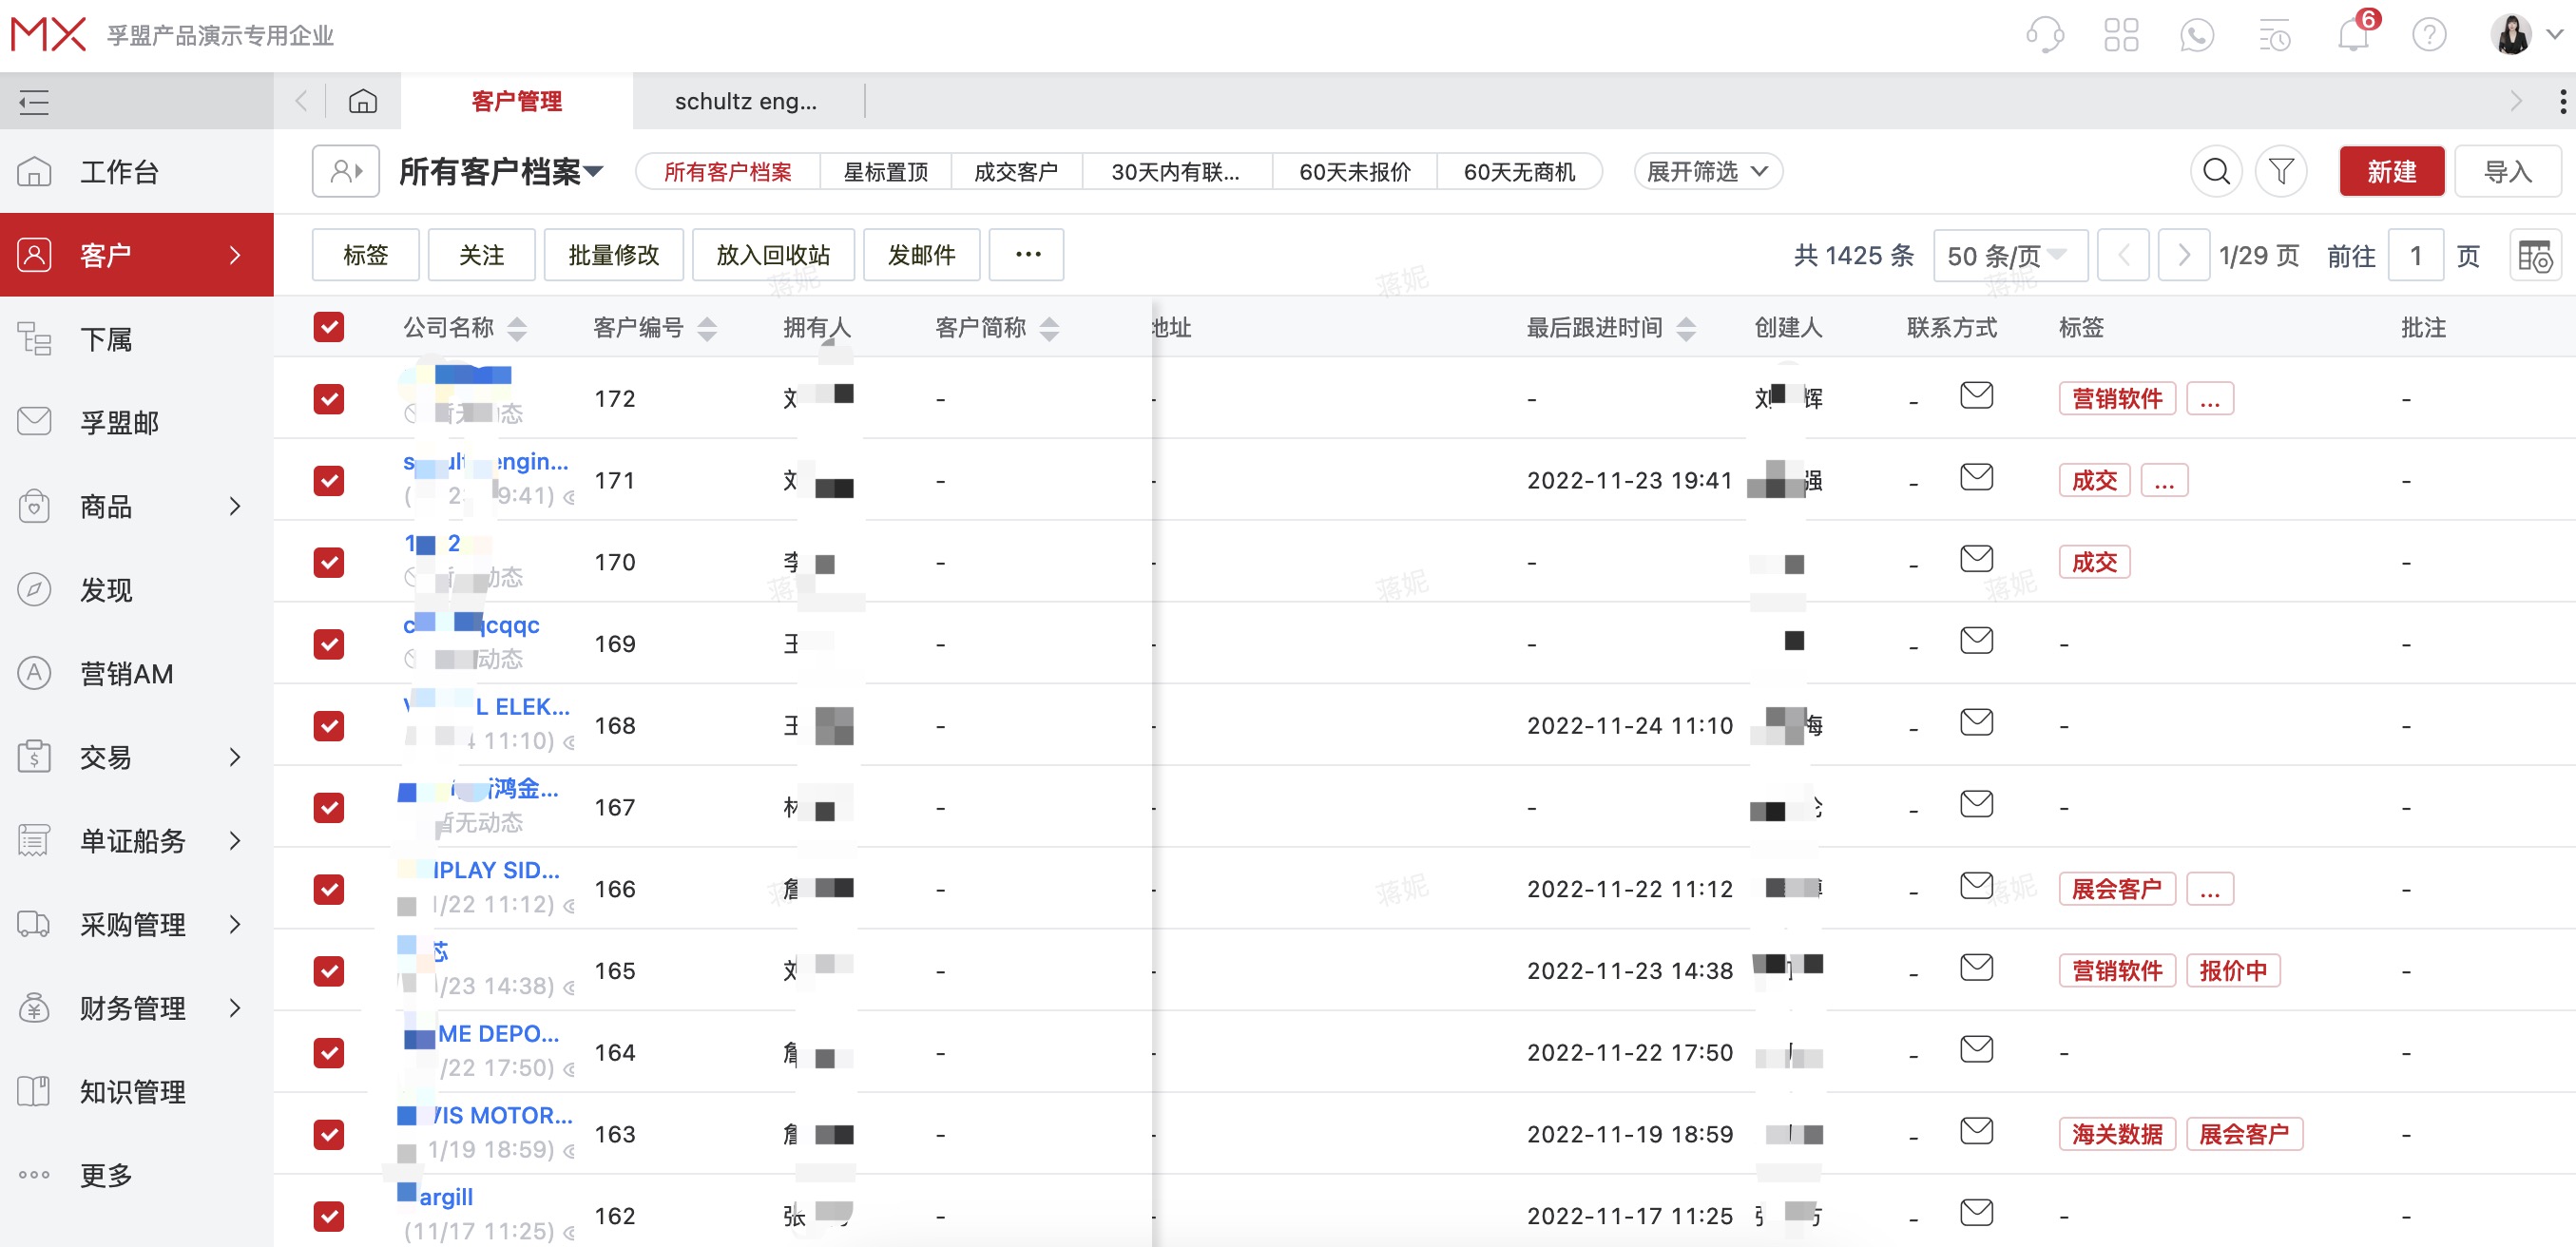This screenshot has height=1247, width=2576.
Task: Open the 所有客户档案 filter dropdown
Action: pos(498,171)
